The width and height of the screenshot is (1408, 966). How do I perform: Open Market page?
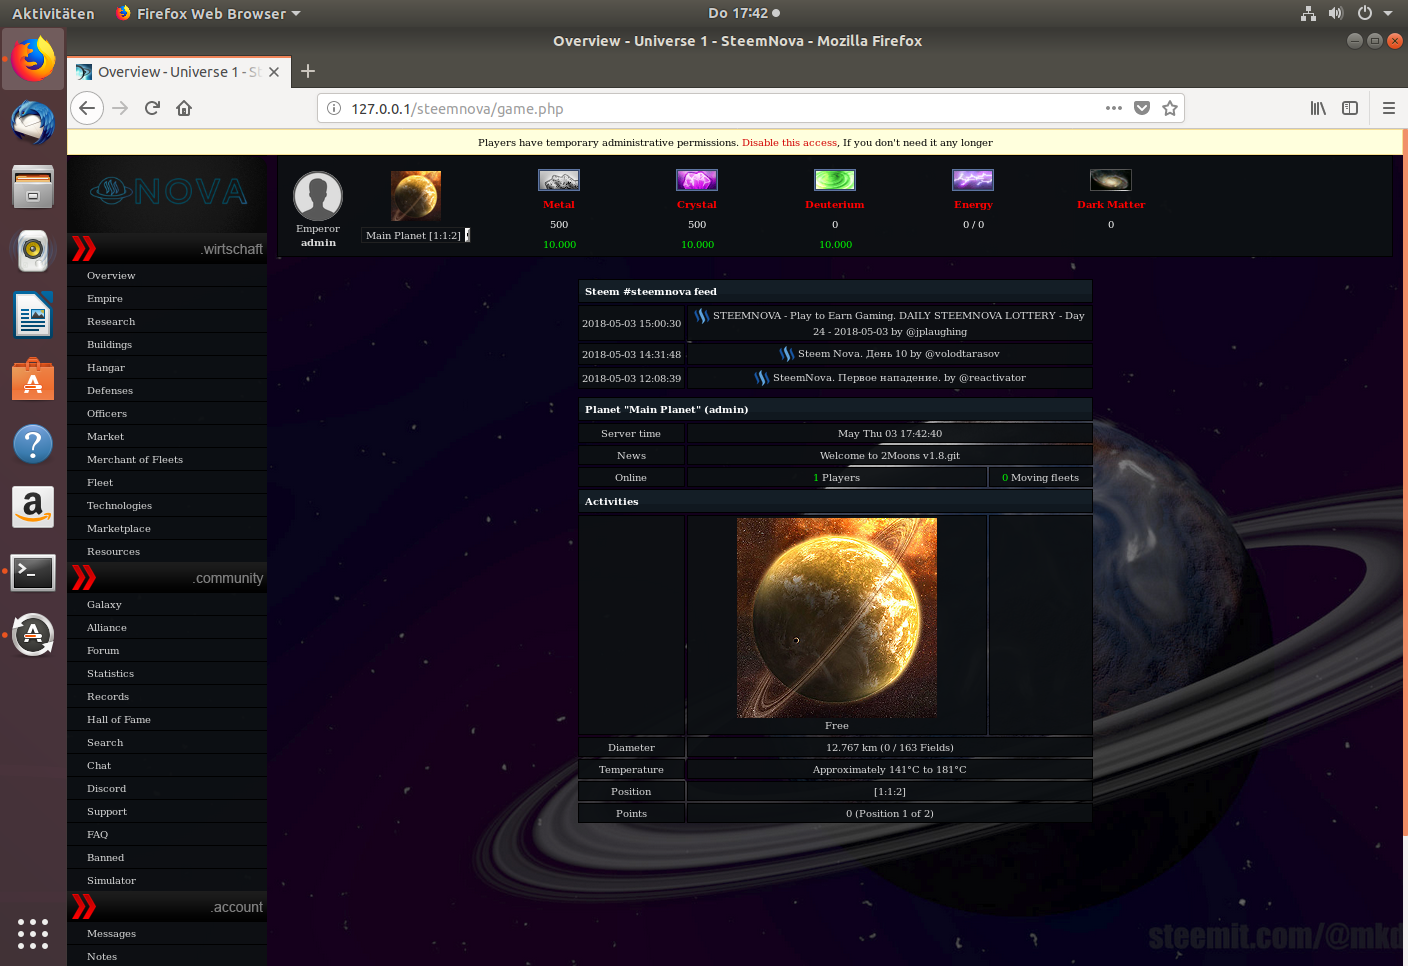pos(105,436)
